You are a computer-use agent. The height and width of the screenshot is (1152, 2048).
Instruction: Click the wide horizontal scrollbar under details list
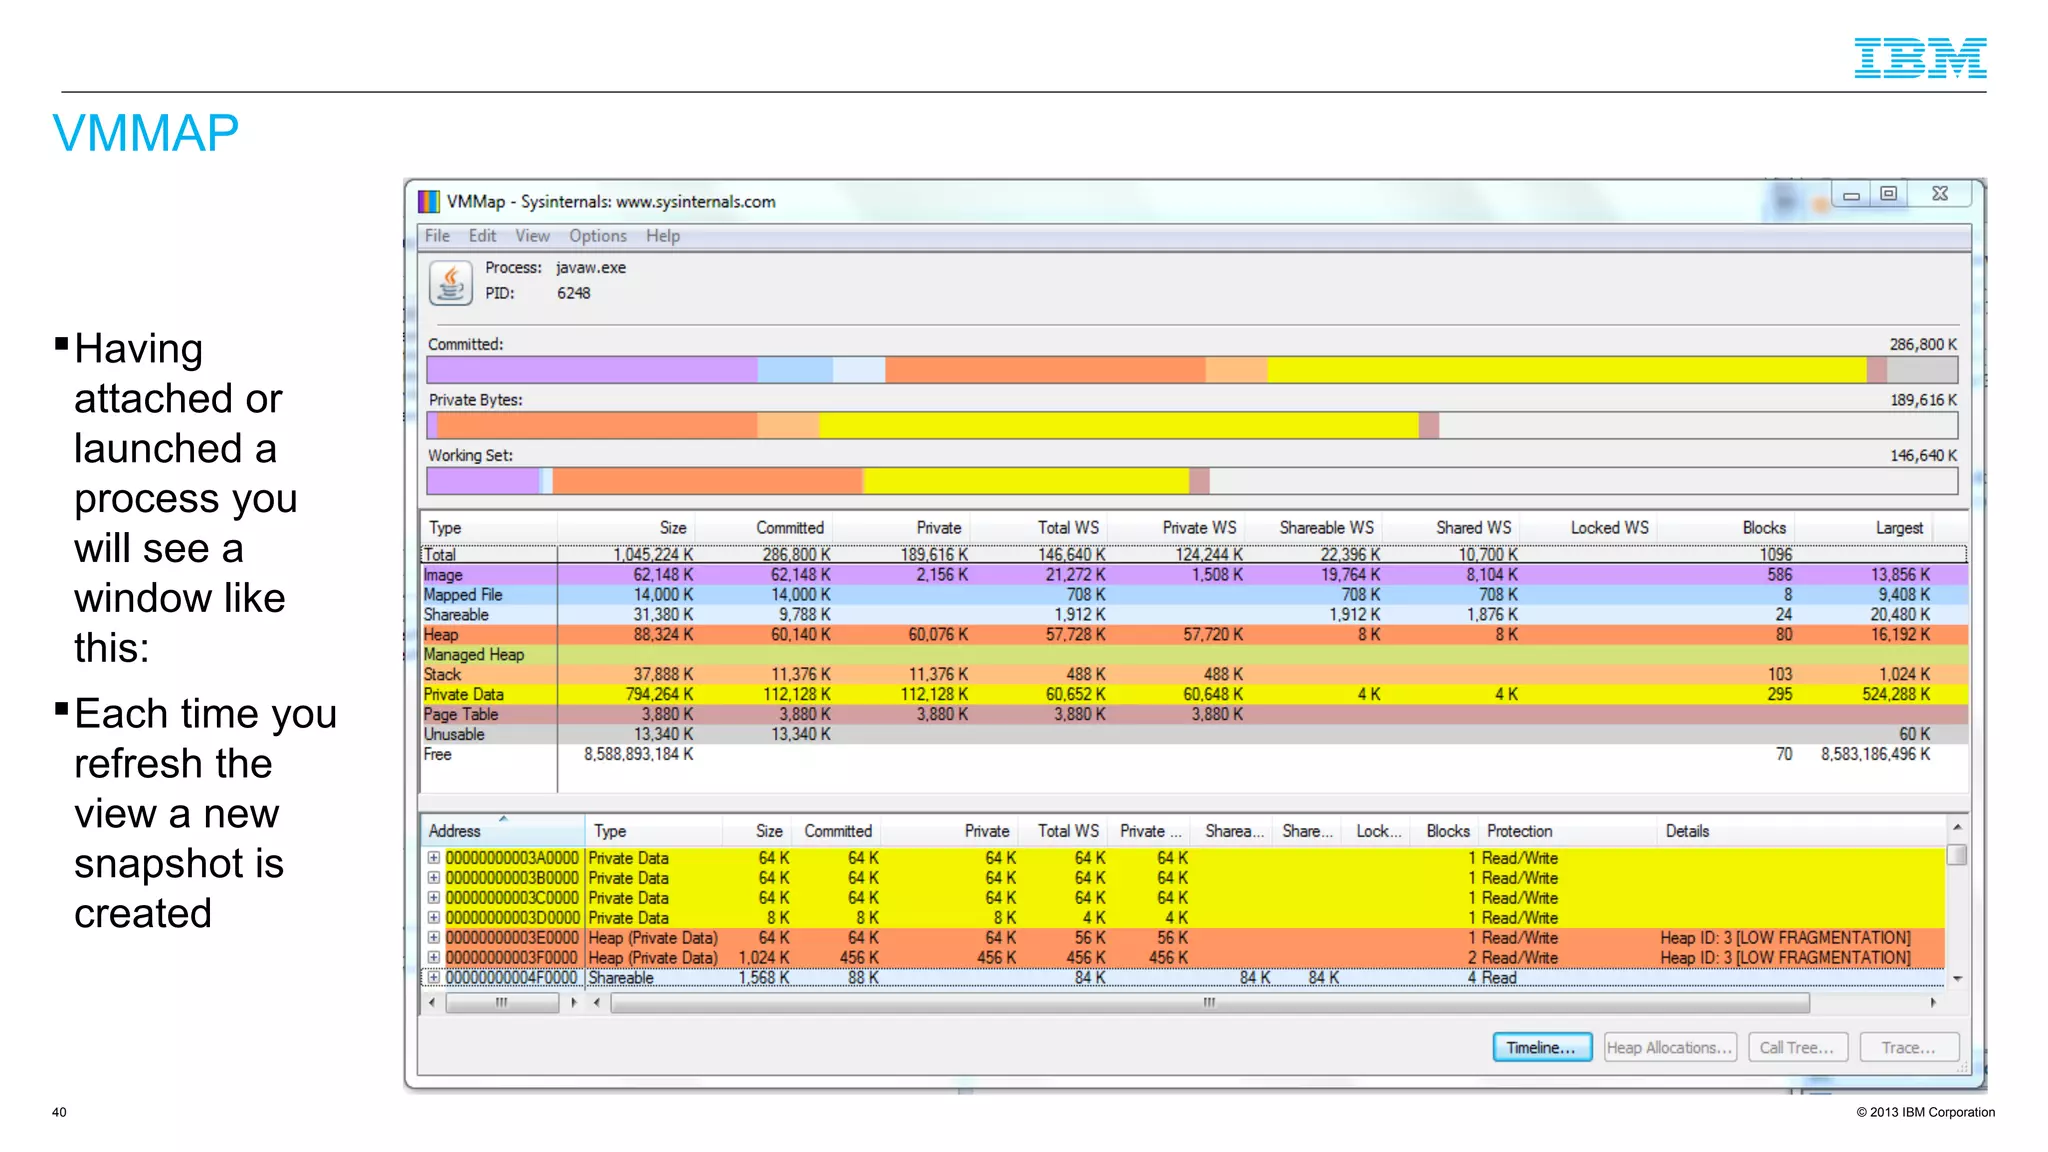(x=1210, y=1002)
